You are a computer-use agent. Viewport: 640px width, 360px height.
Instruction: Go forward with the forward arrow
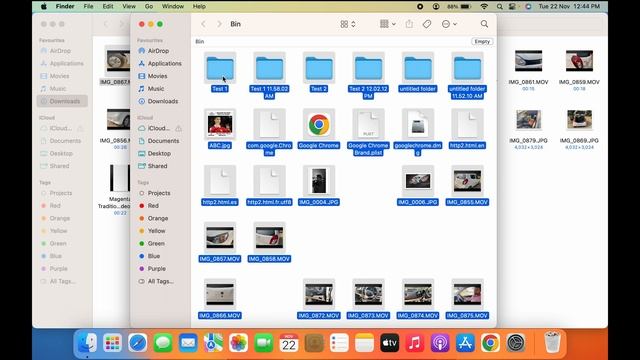pos(219,24)
